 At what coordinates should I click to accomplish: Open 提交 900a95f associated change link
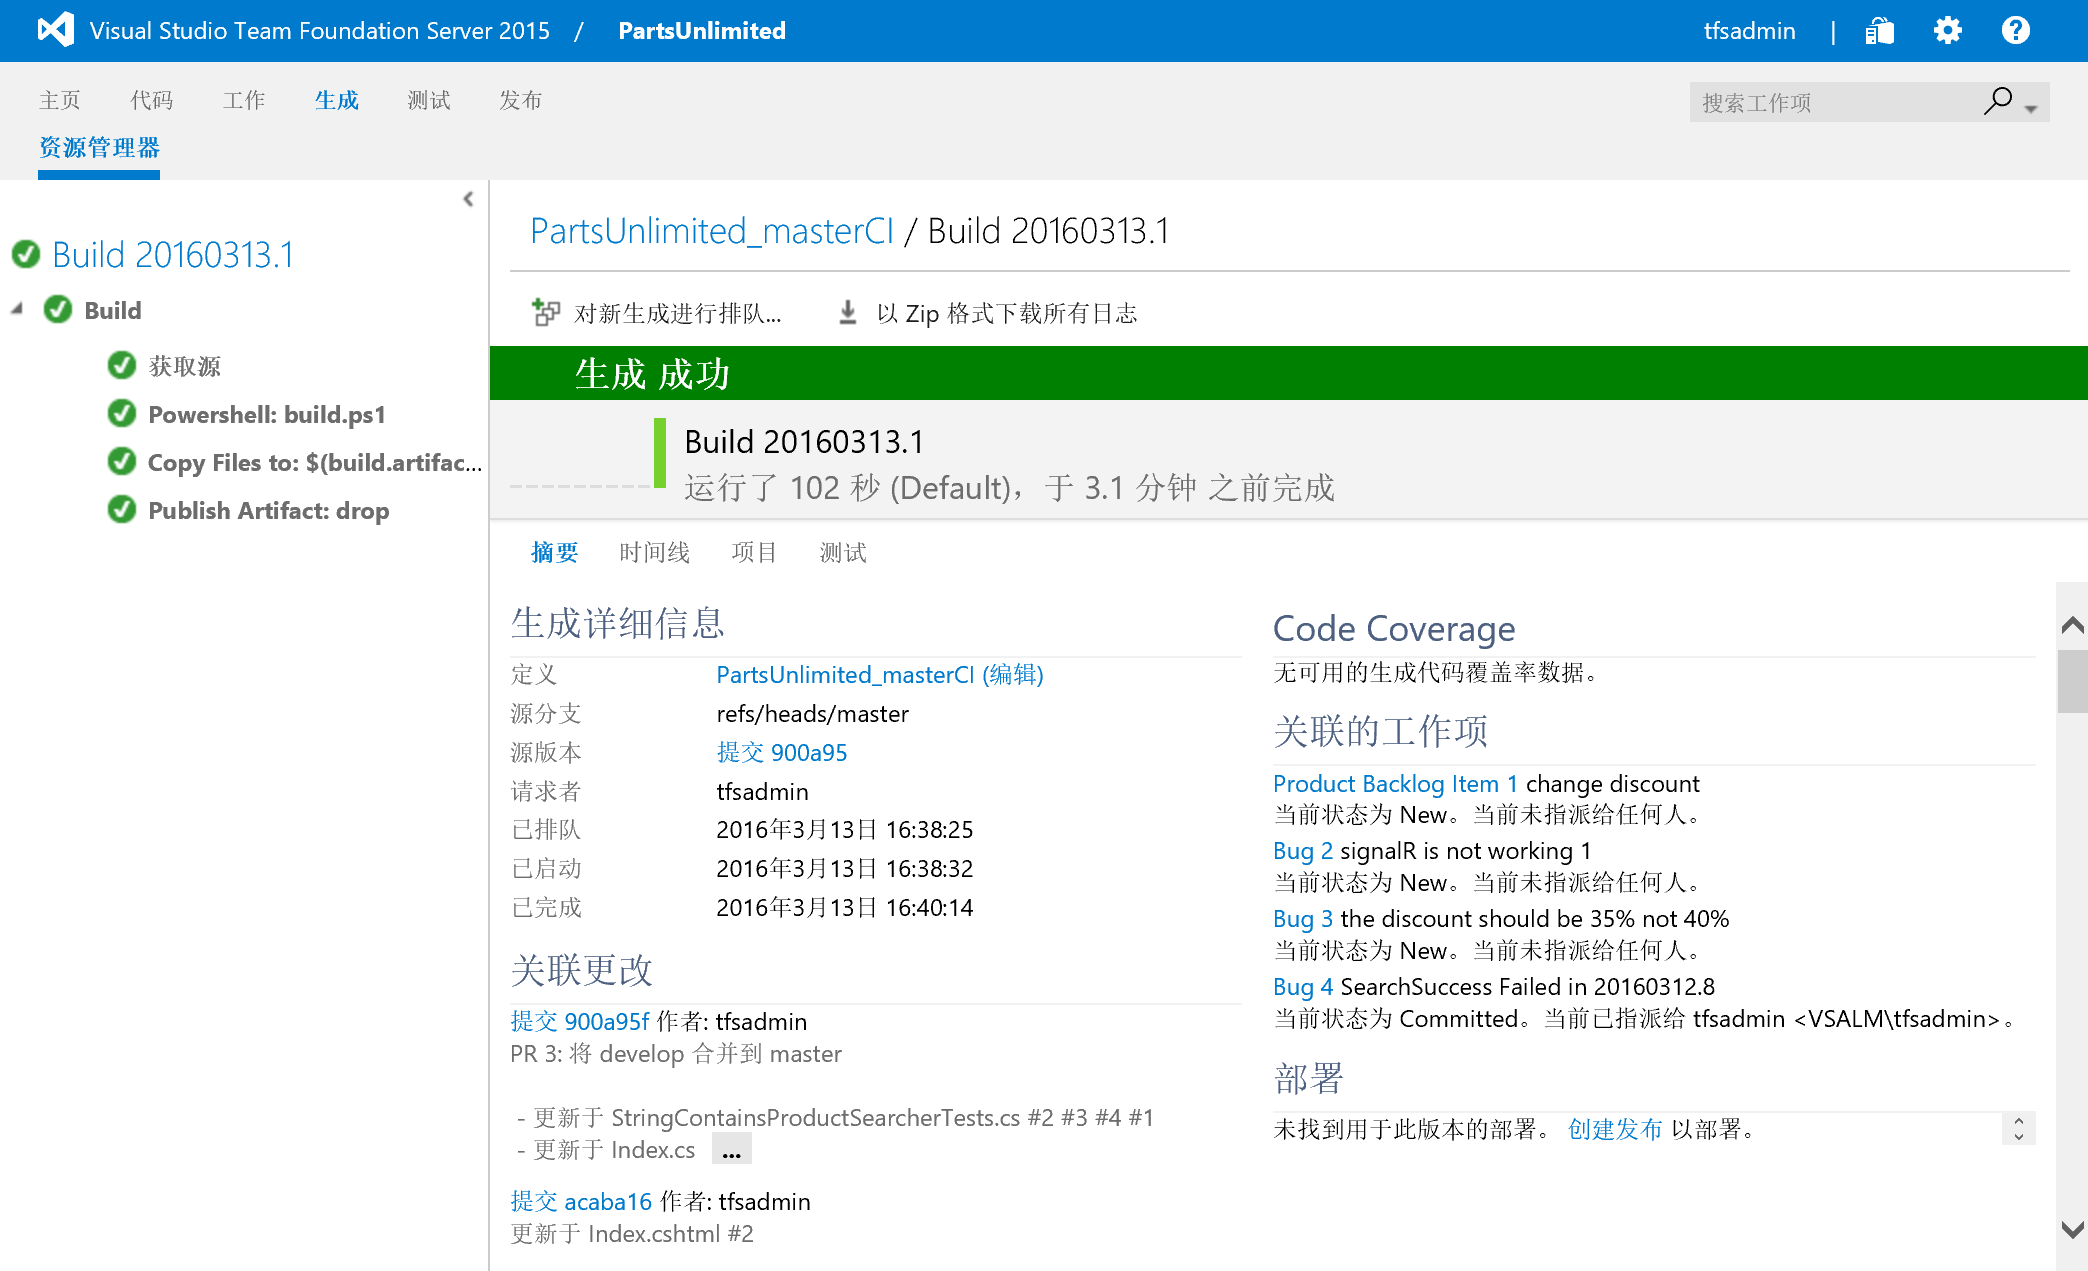point(580,1022)
